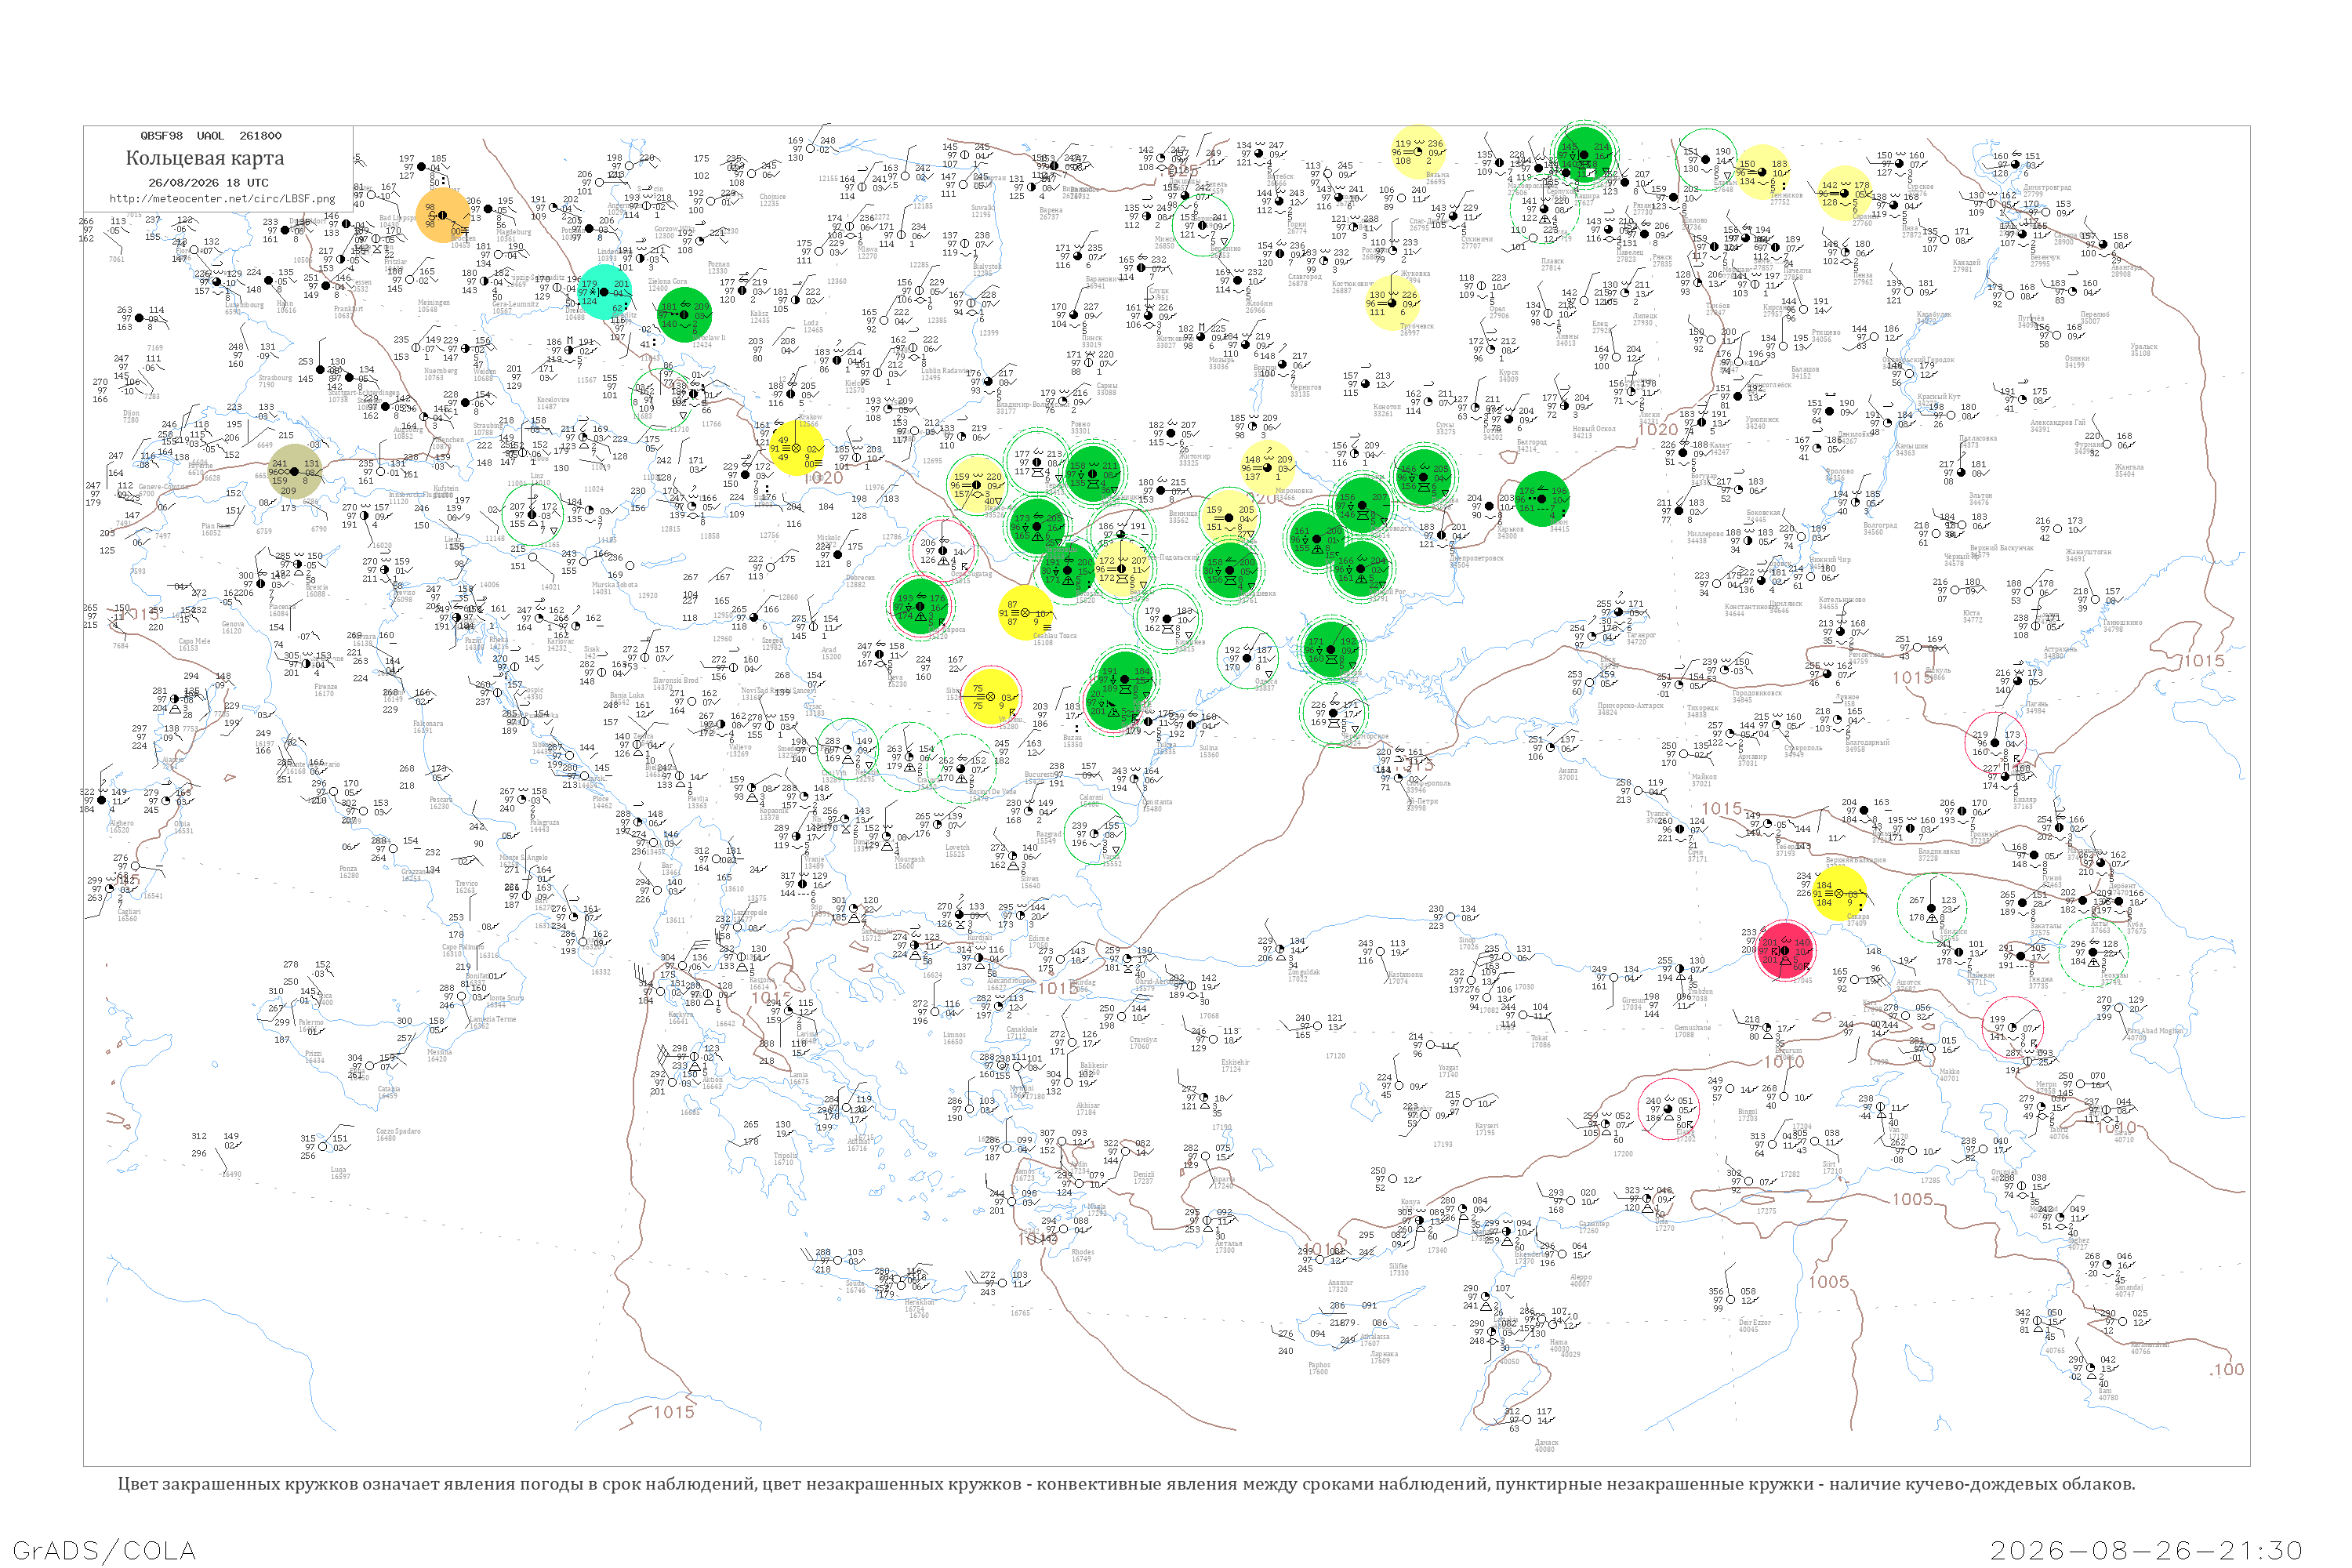Click the cyan filled station circle
The width and height of the screenshot is (2352, 1568).
(x=605, y=292)
